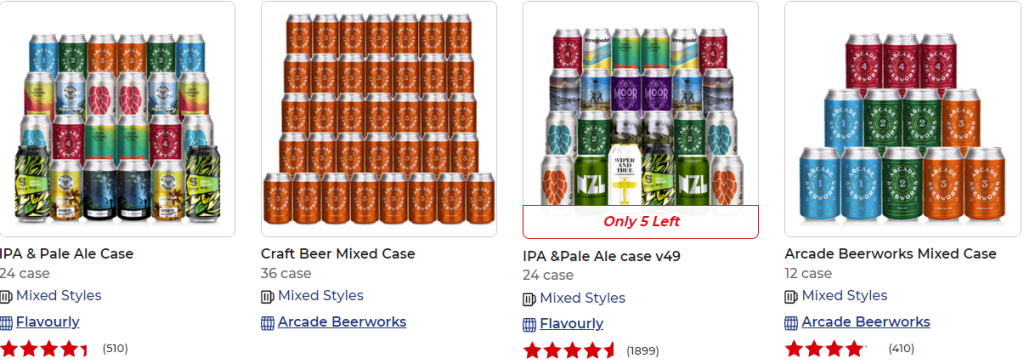This screenshot has height=364, width=1024.
Task: Click barrel icon beside v49 case's Flavourly link
Action: coord(530,325)
